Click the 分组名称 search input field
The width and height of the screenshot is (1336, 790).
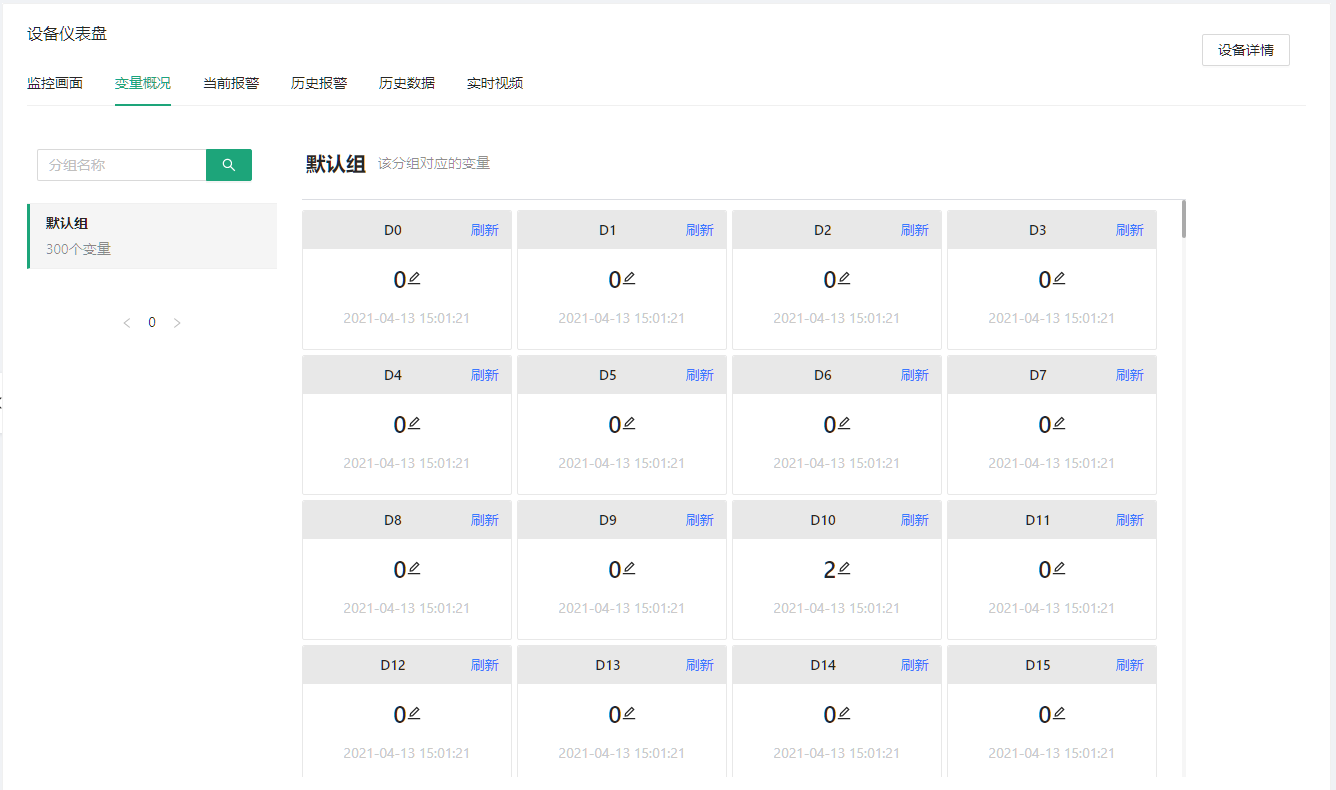point(122,165)
